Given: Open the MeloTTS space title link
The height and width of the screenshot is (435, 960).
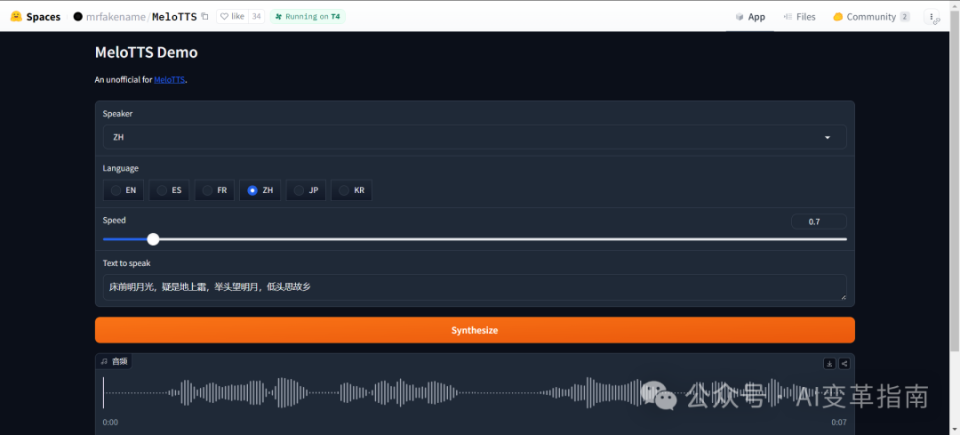Looking at the screenshot, I should (174, 17).
